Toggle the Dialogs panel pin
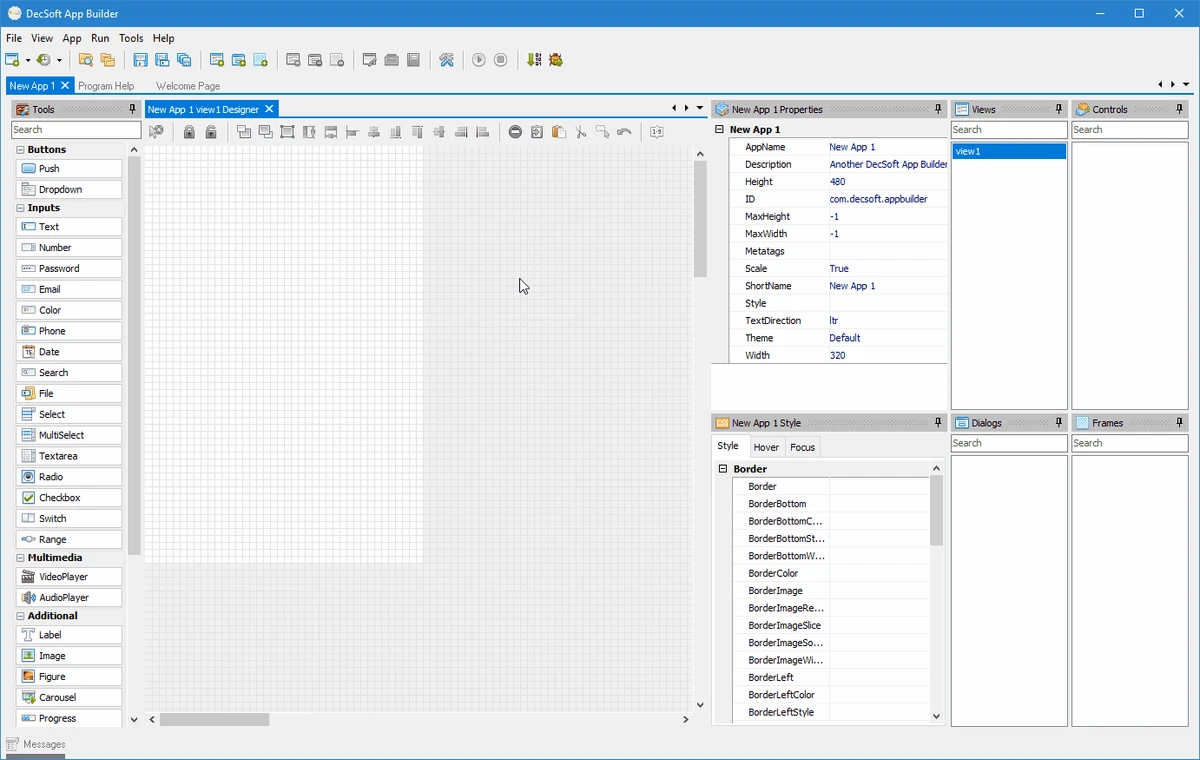 1059,423
